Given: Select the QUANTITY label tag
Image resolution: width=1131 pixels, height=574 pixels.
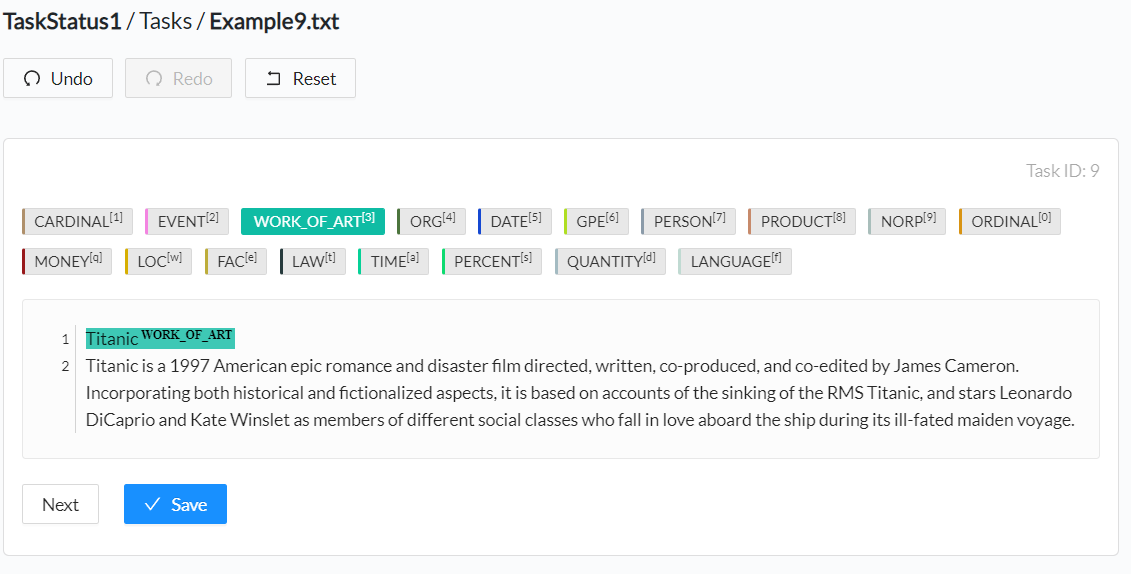Looking at the screenshot, I should (610, 262).
